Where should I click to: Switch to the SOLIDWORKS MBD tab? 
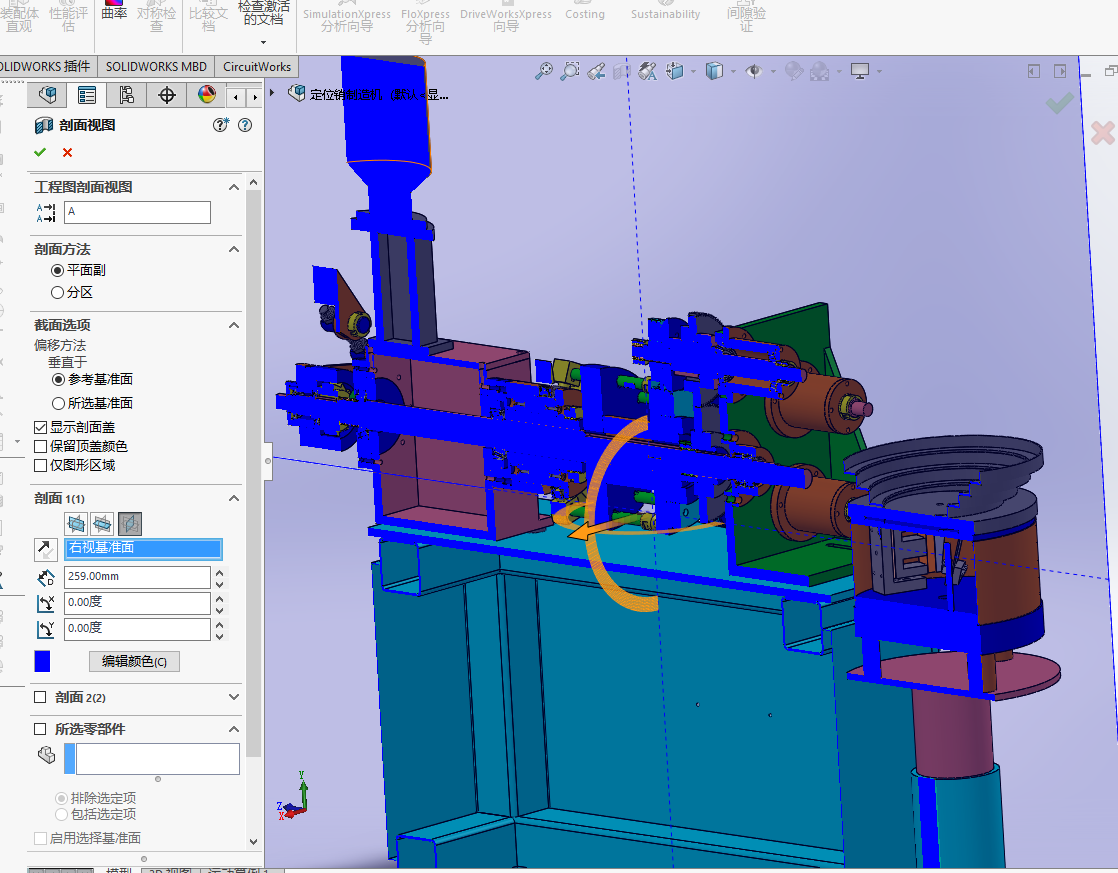coord(156,67)
